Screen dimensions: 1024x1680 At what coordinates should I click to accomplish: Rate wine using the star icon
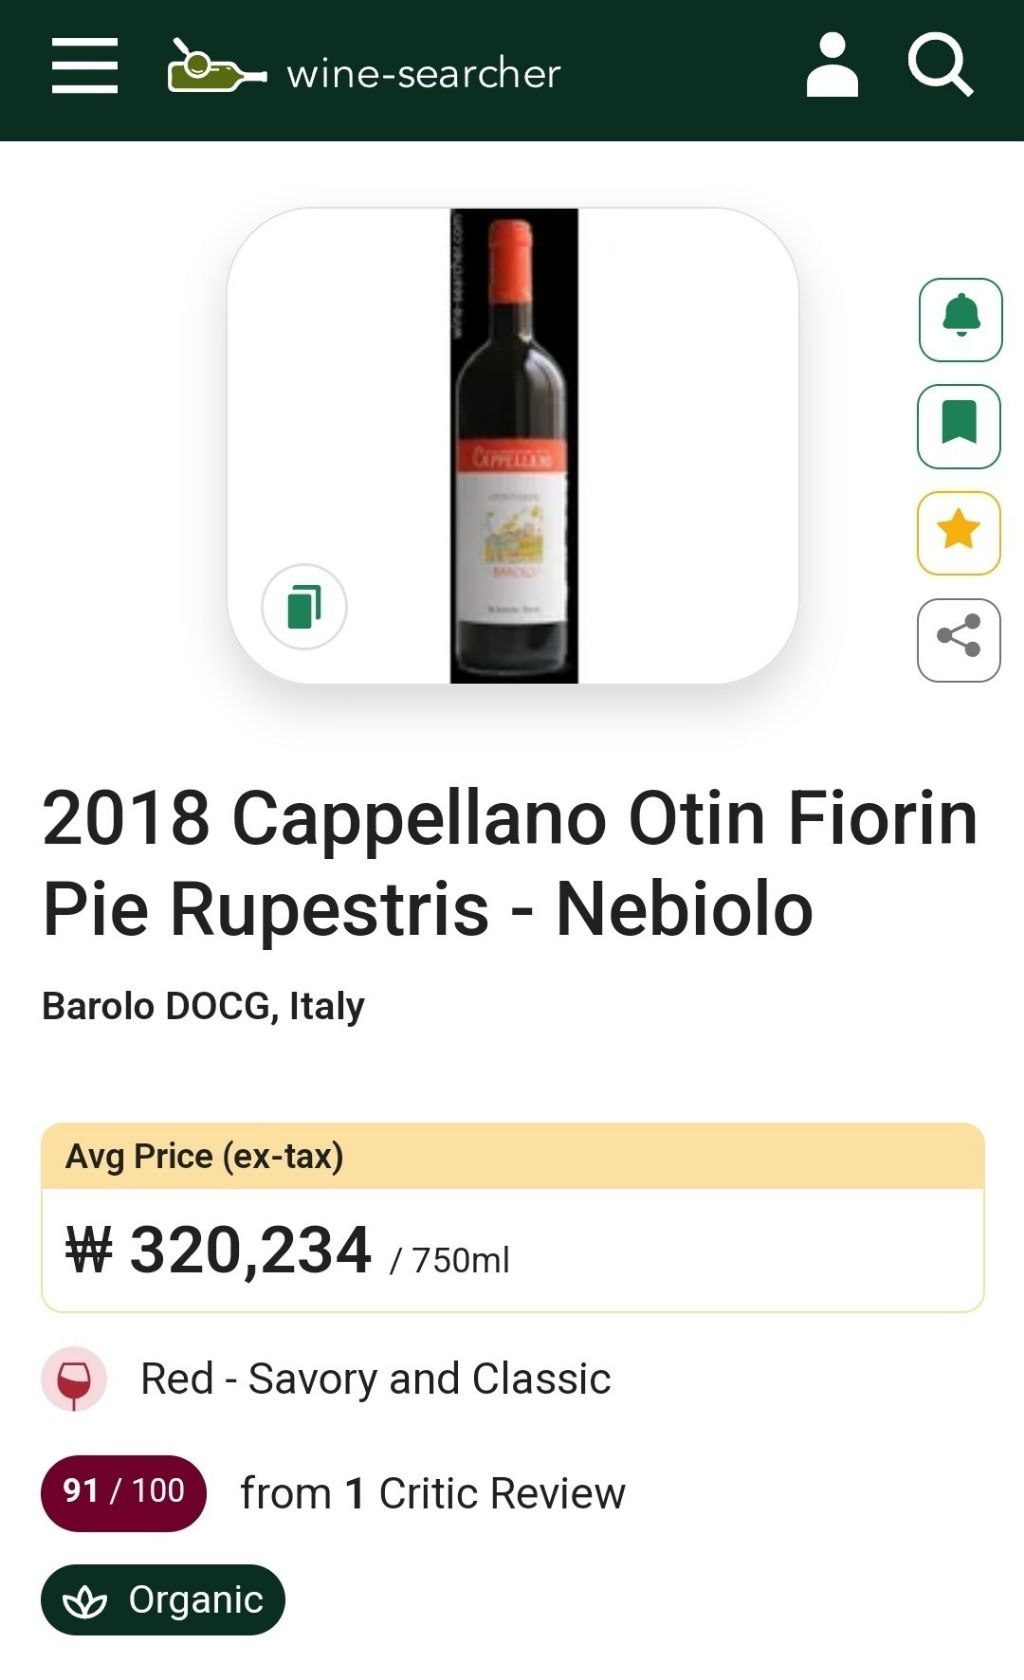click(959, 532)
